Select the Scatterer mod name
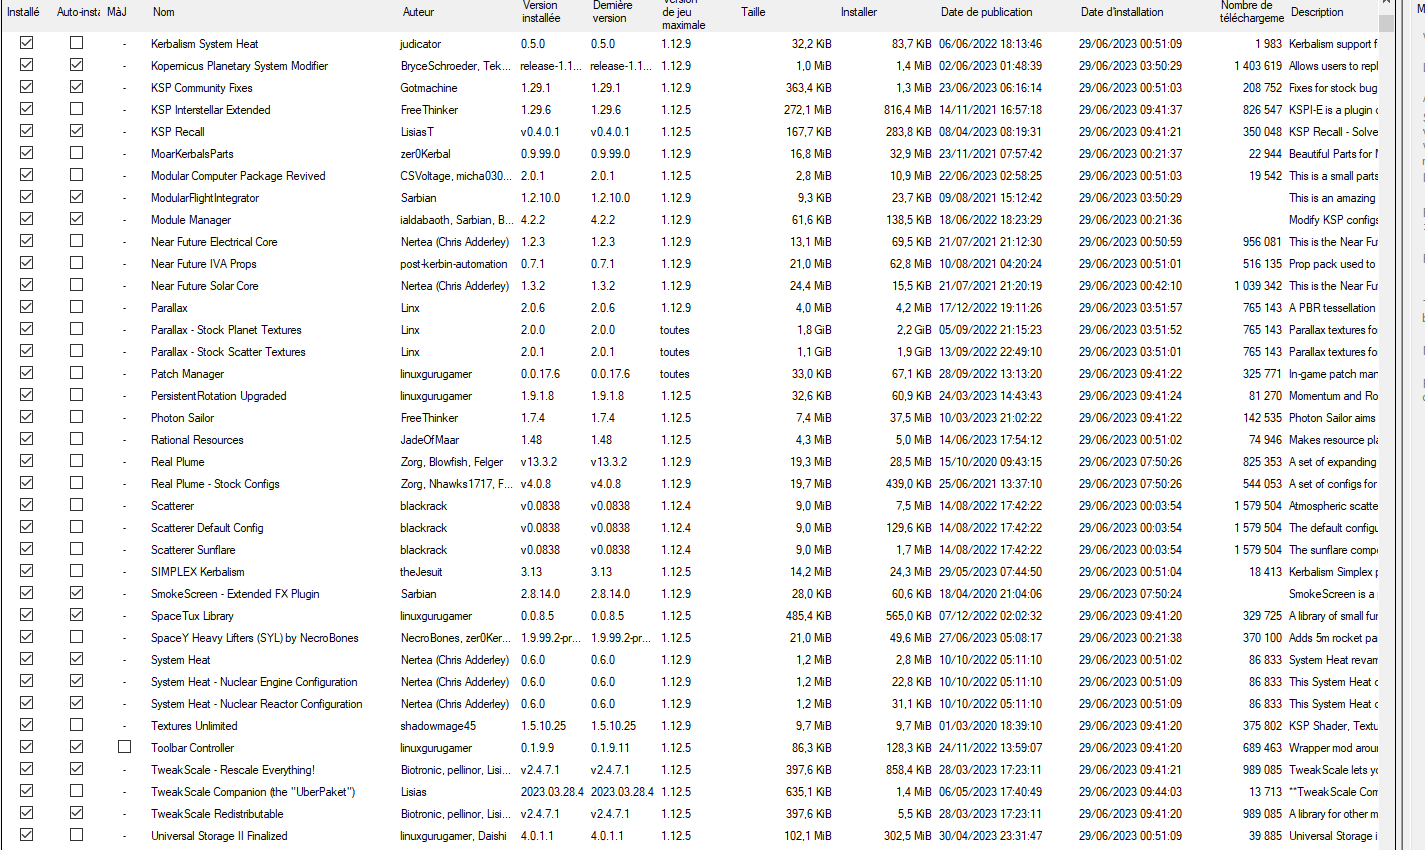The width and height of the screenshot is (1425, 850). (172, 506)
